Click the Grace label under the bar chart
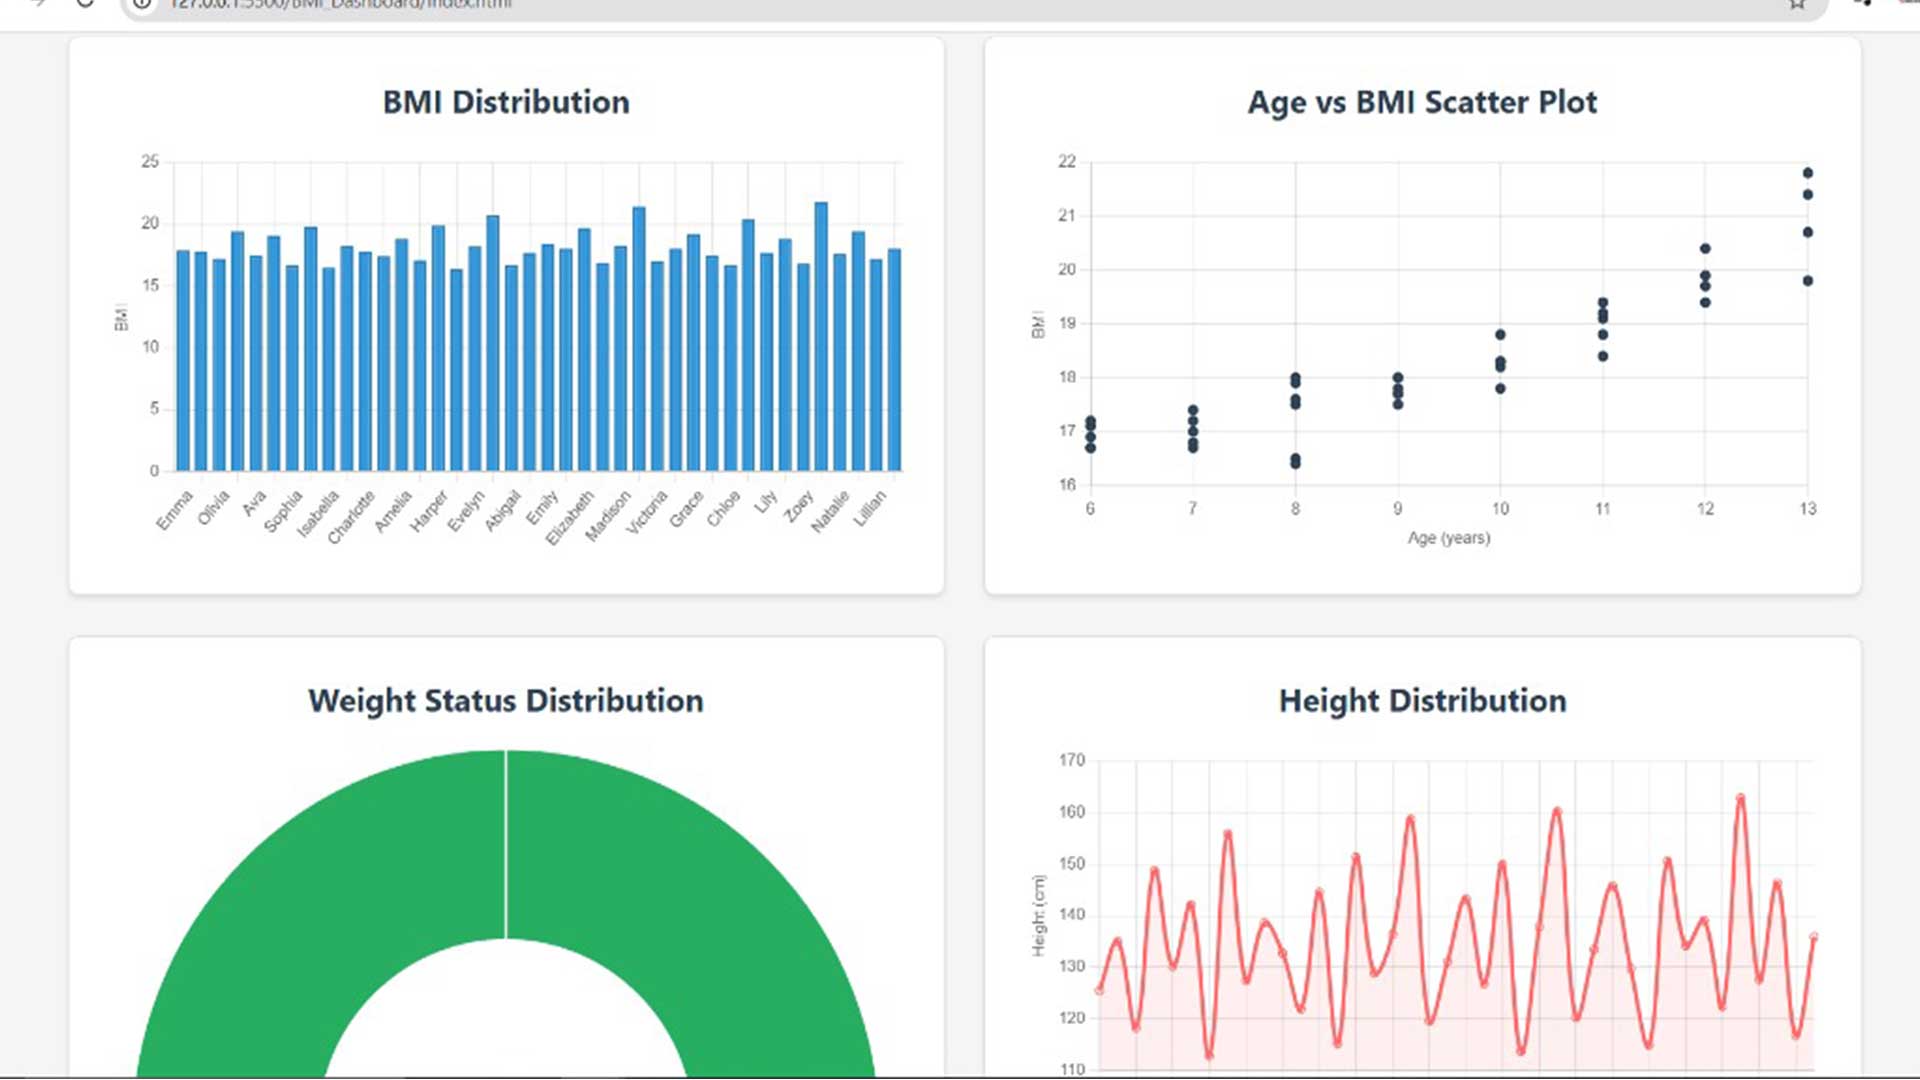1920x1080 pixels. [x=686, y=509]
